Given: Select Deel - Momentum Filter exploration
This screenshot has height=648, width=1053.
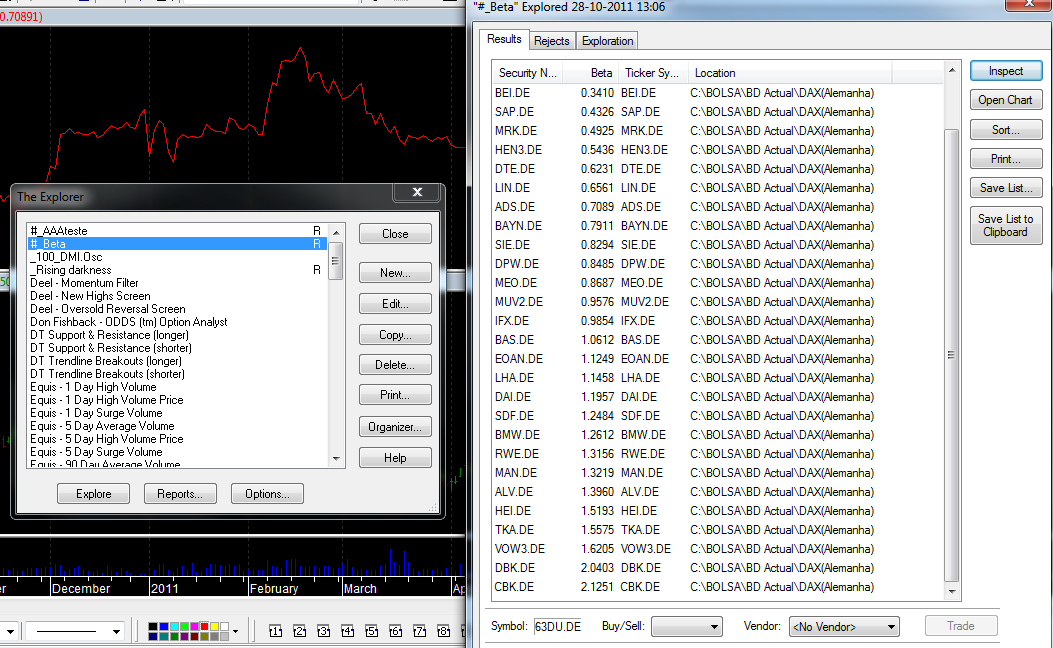Looking at the screenshot, I should click(177, 283).
